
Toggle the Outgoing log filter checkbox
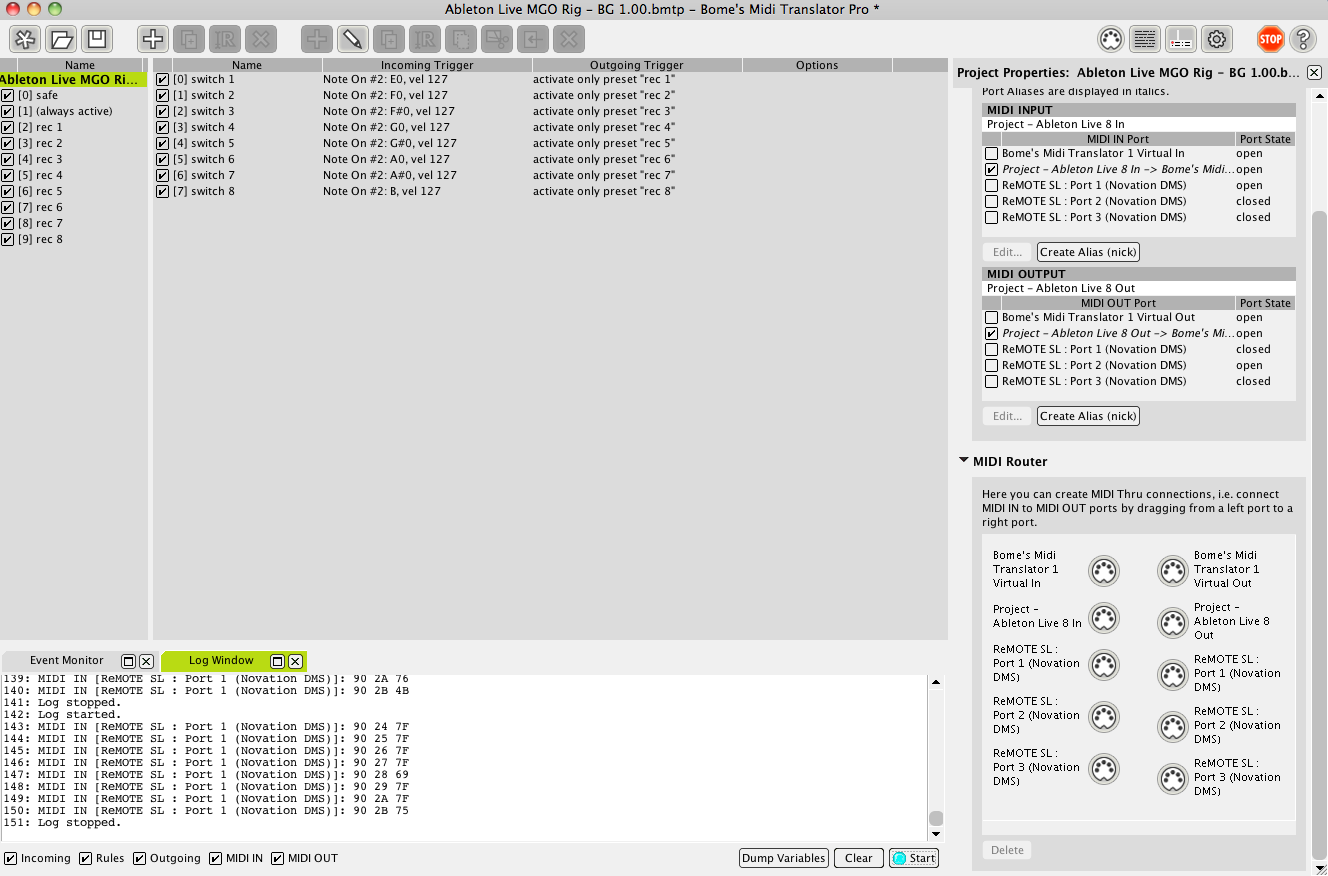point(140,858)
